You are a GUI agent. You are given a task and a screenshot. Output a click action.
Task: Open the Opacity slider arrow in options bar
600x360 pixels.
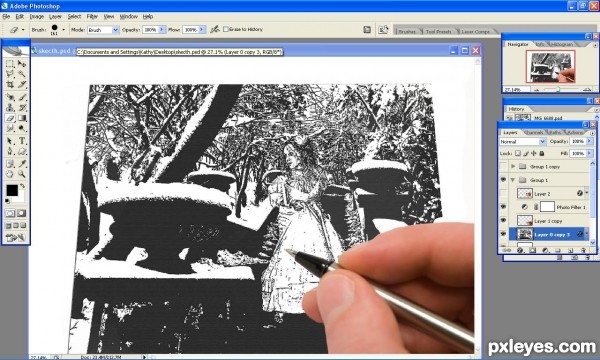[162, 29]
